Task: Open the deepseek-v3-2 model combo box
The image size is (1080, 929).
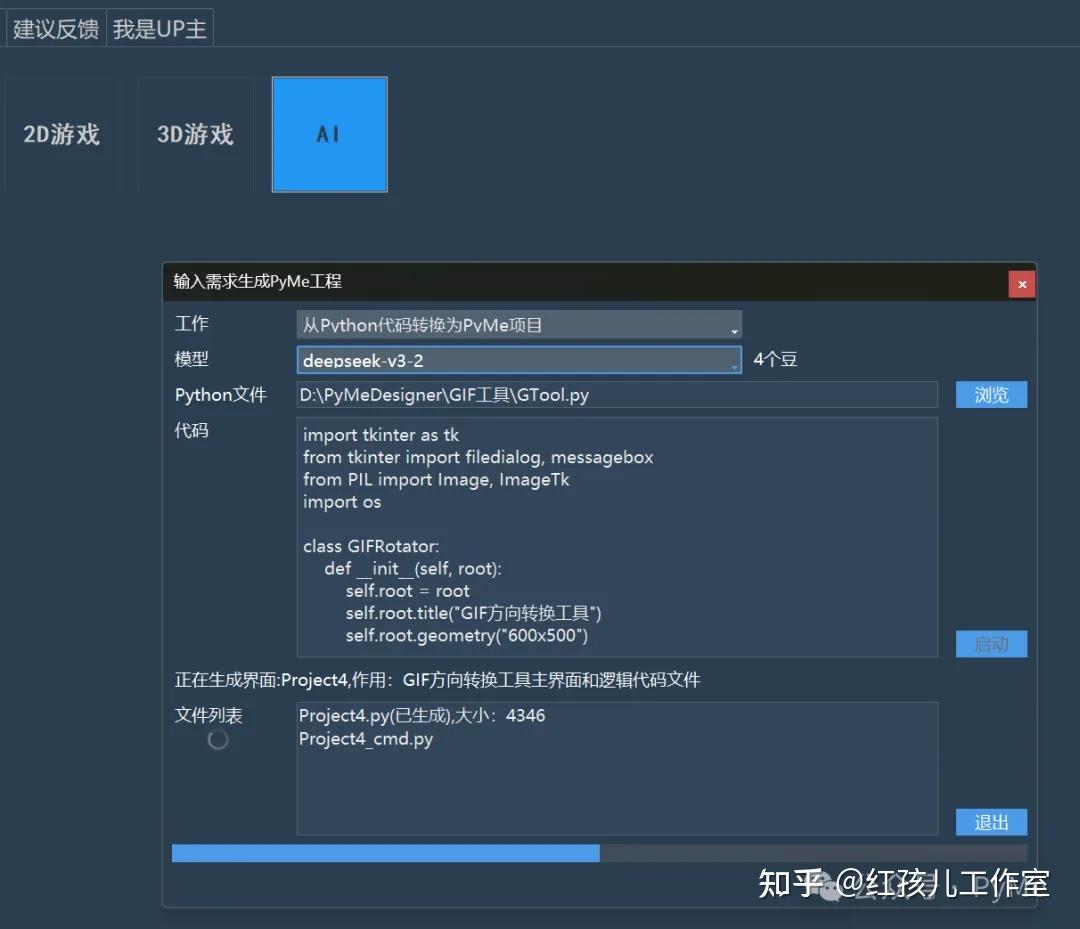Action: click(519, 360)
